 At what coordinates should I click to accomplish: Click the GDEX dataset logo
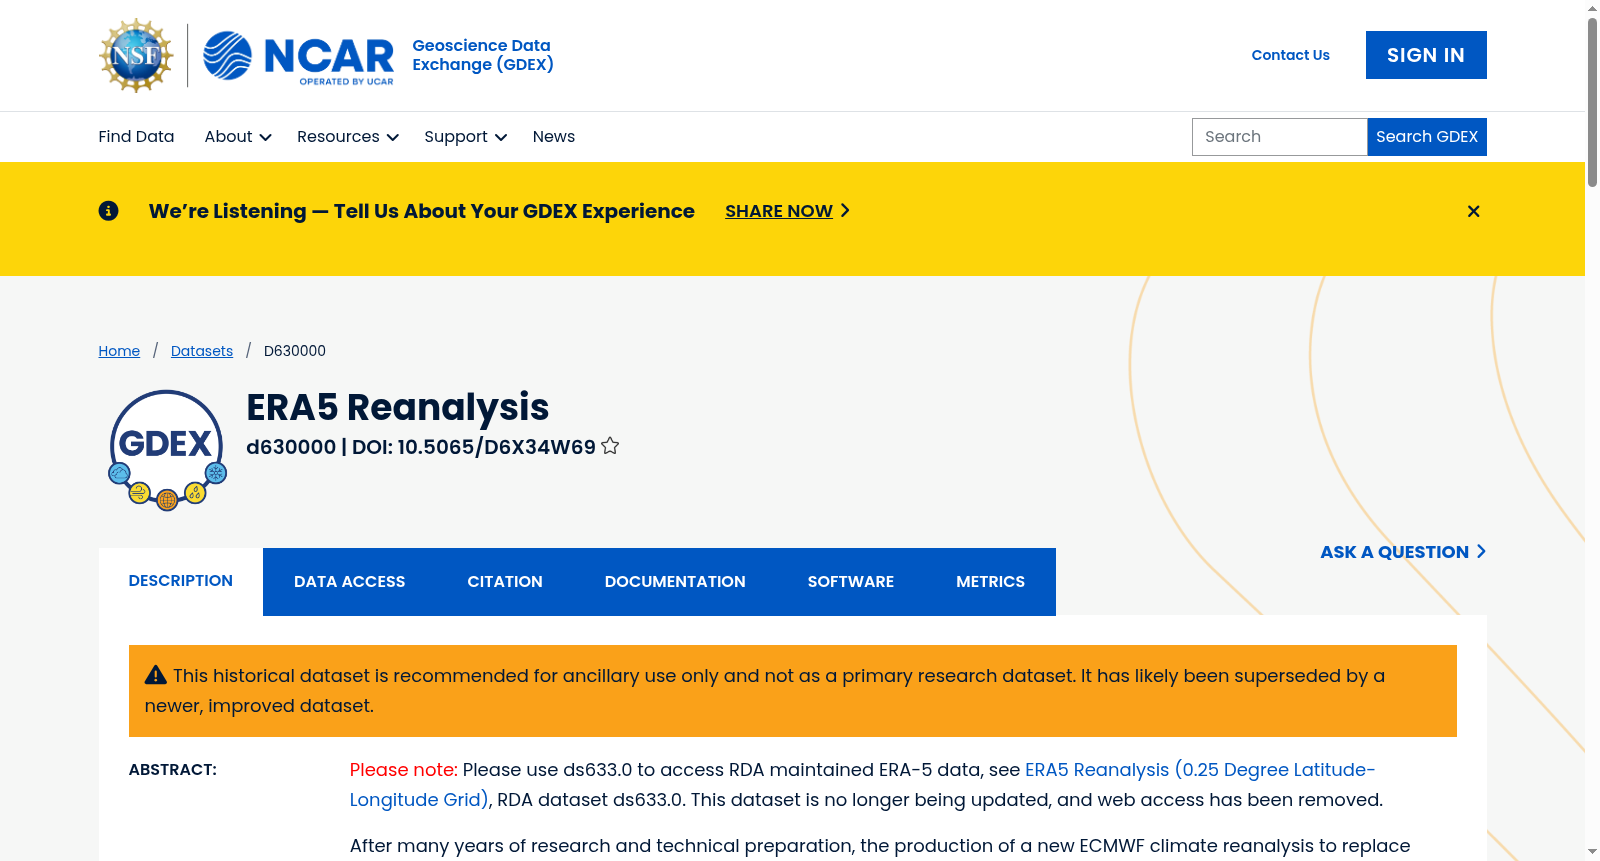167,450
